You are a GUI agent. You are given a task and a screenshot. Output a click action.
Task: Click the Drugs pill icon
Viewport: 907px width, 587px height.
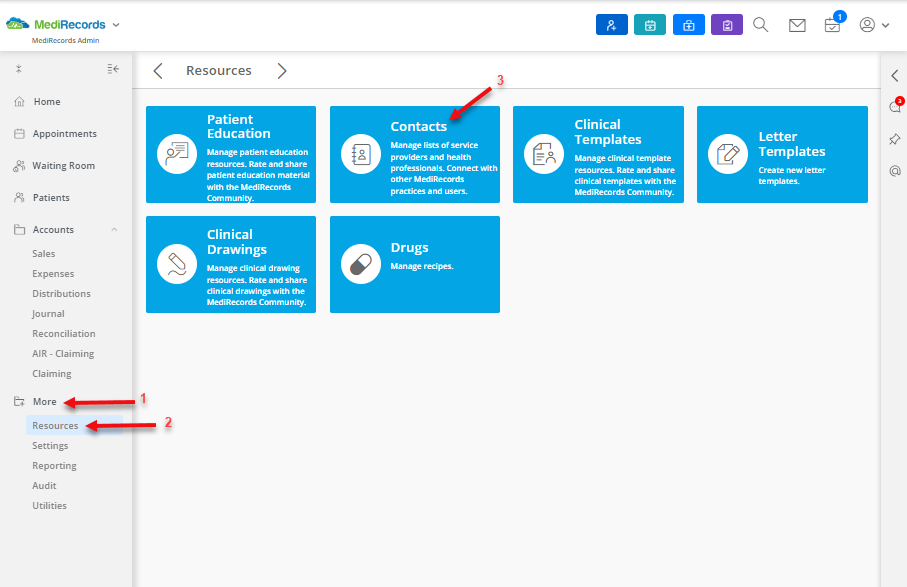[x=361, y=264]
